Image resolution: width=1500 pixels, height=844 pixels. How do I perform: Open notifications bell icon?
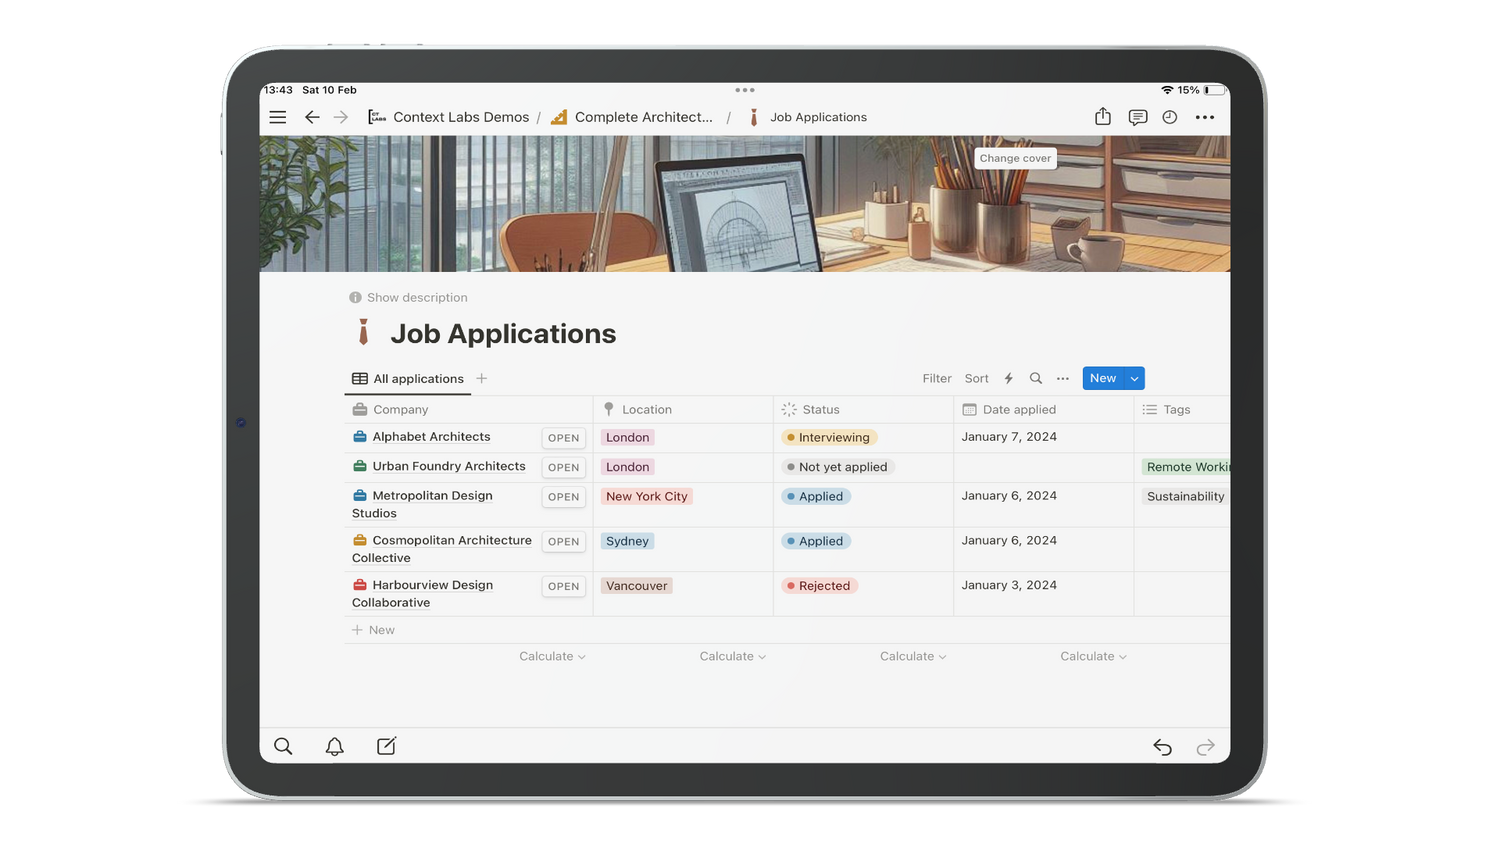(335, 746)
